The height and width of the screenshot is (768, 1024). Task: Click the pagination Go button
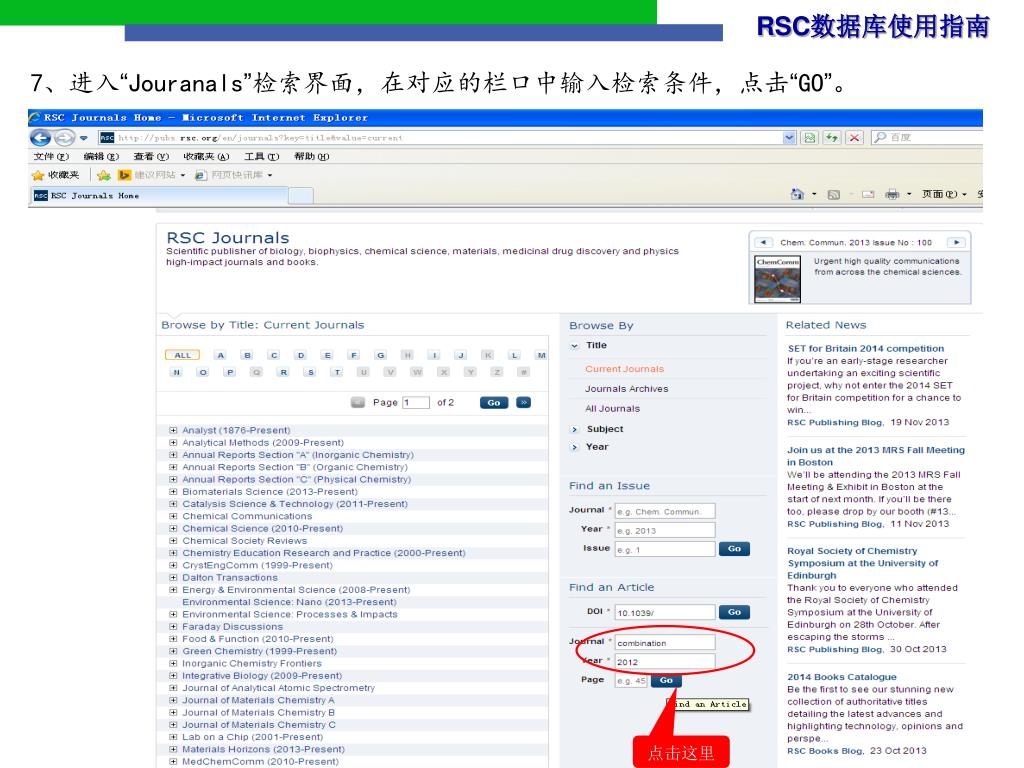(x=494, y=402)
